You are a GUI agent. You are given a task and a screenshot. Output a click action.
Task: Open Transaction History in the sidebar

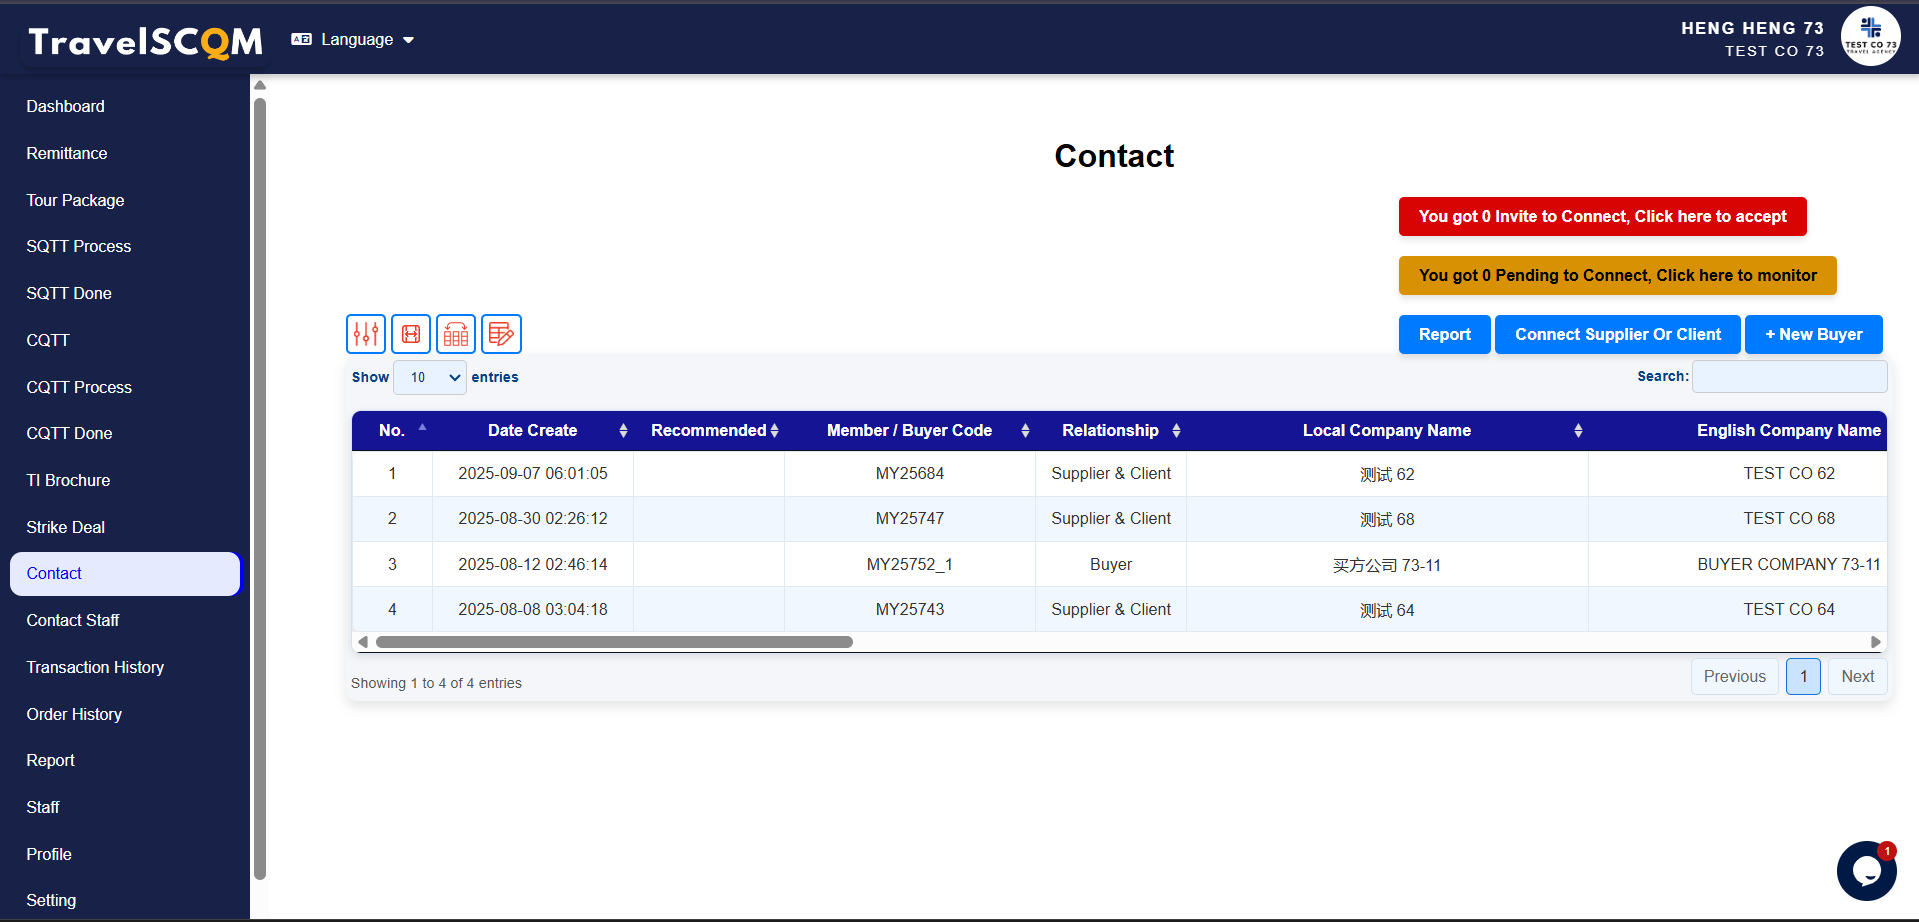click(95, 667)
